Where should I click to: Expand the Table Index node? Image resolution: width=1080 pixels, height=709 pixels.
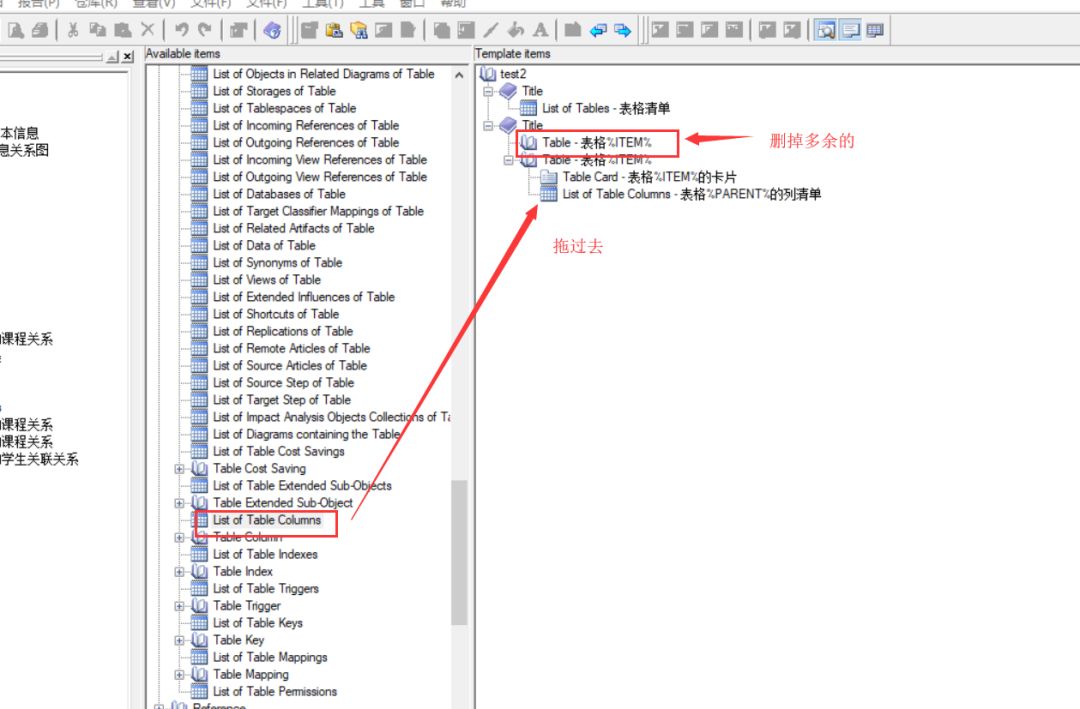180,571
